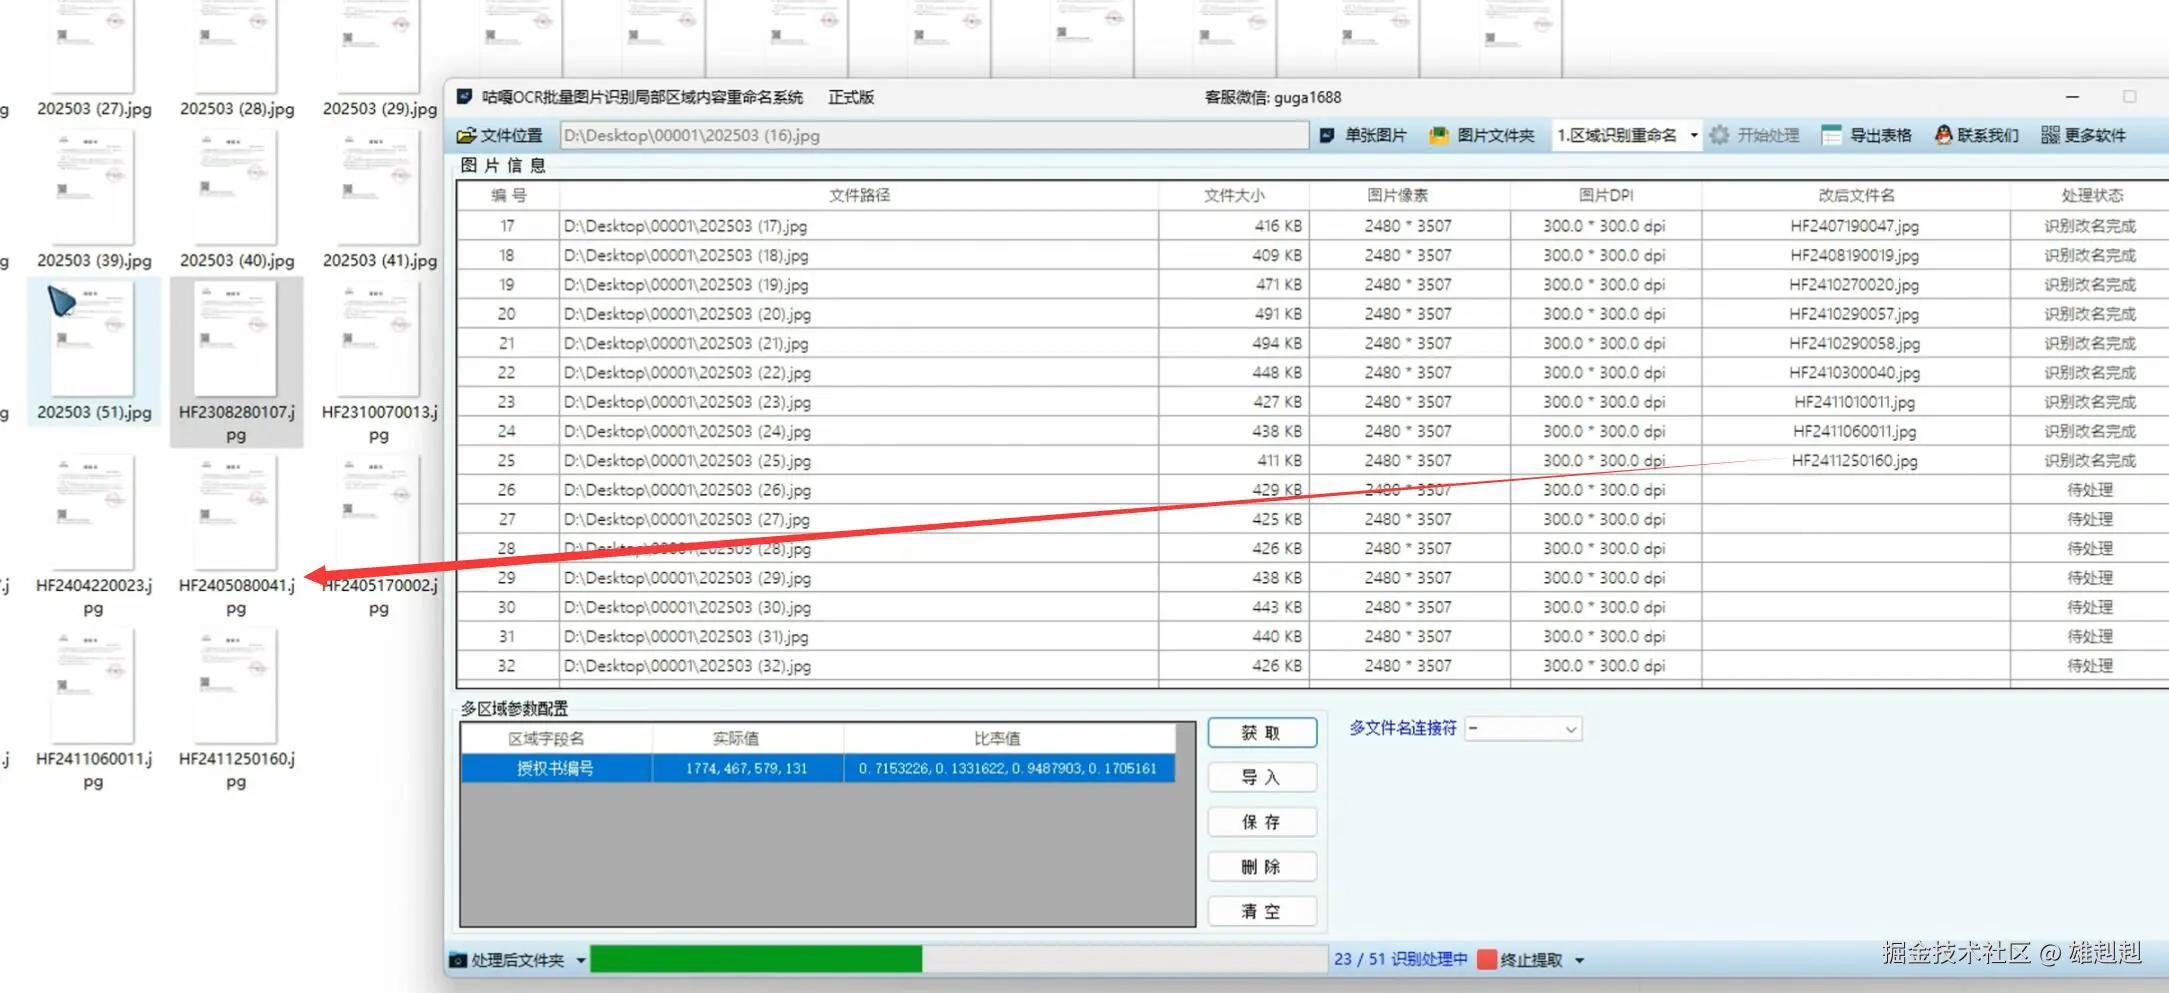The height and width of the screenshot is (993, 2169).
Task: Click the 清空 clear button
Action: click(x=1262, y=911)
